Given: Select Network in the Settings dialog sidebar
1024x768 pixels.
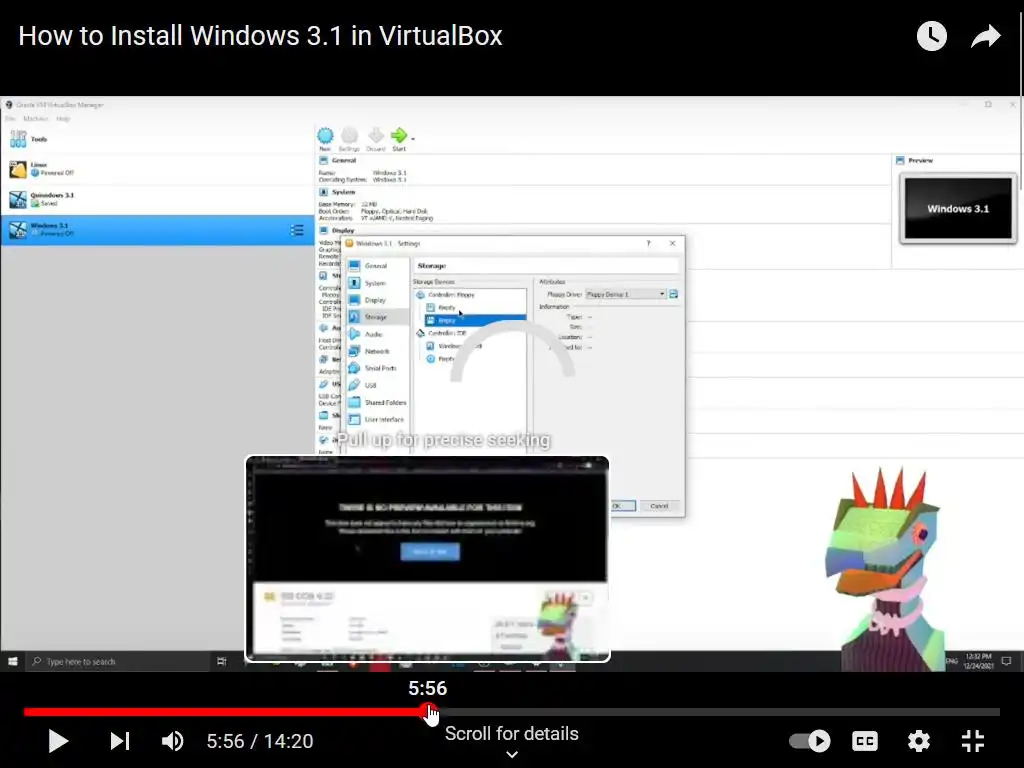Looking at the screenshot, I should 376,351.
